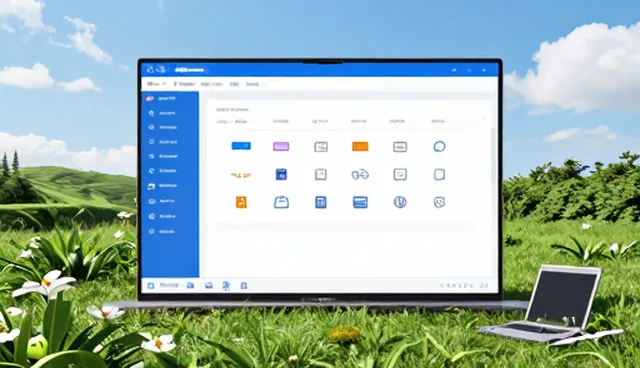
Task: Open the tray-shaped icon in the taskbar
Action: [209, 285]
